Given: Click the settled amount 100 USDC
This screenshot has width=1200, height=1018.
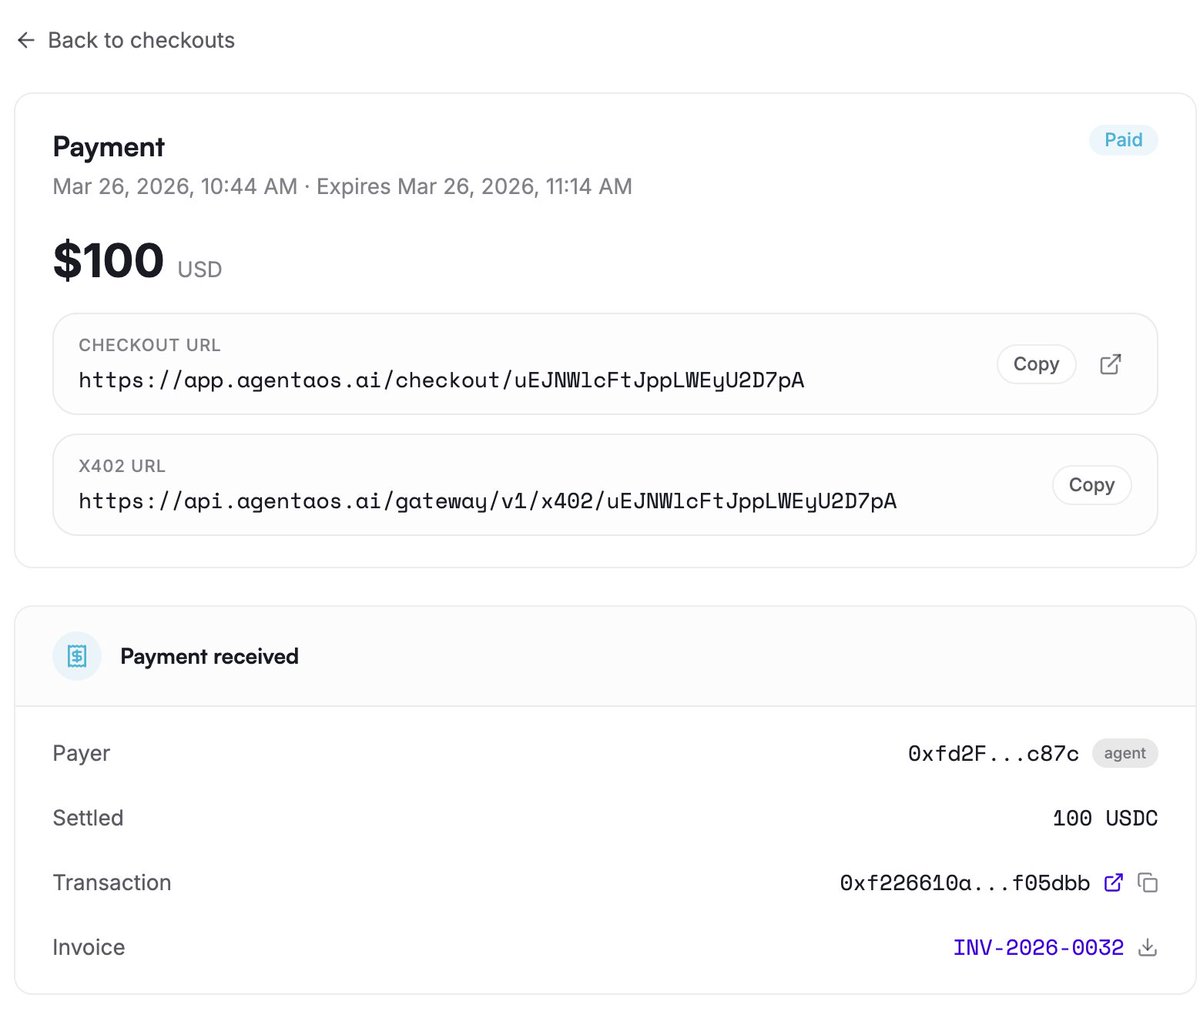Looking at the screenshot, I should pos(1105,818).
